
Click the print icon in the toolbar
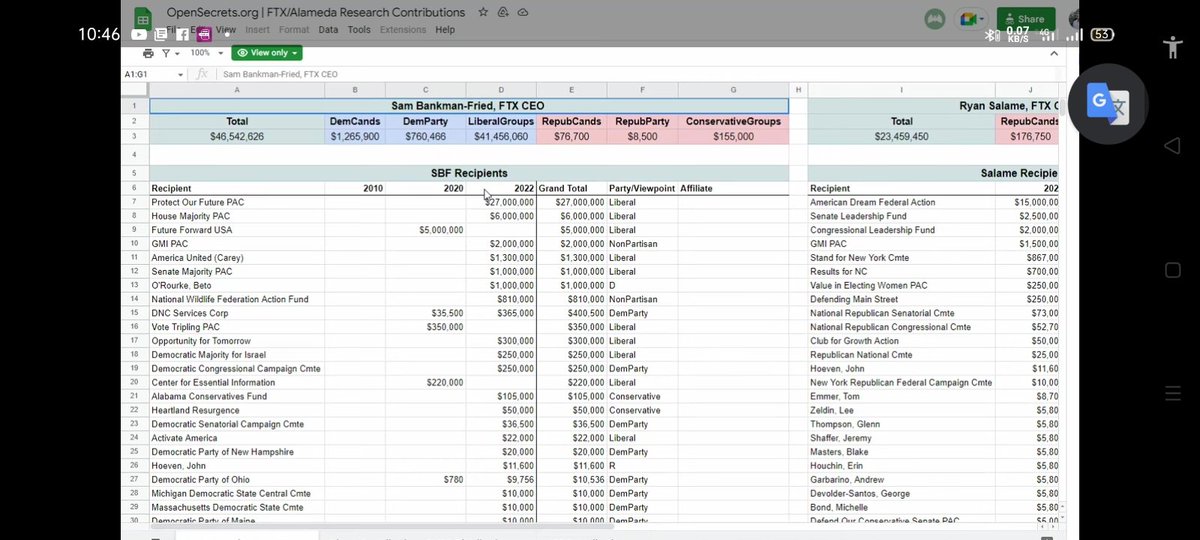(x=148, y=53)
